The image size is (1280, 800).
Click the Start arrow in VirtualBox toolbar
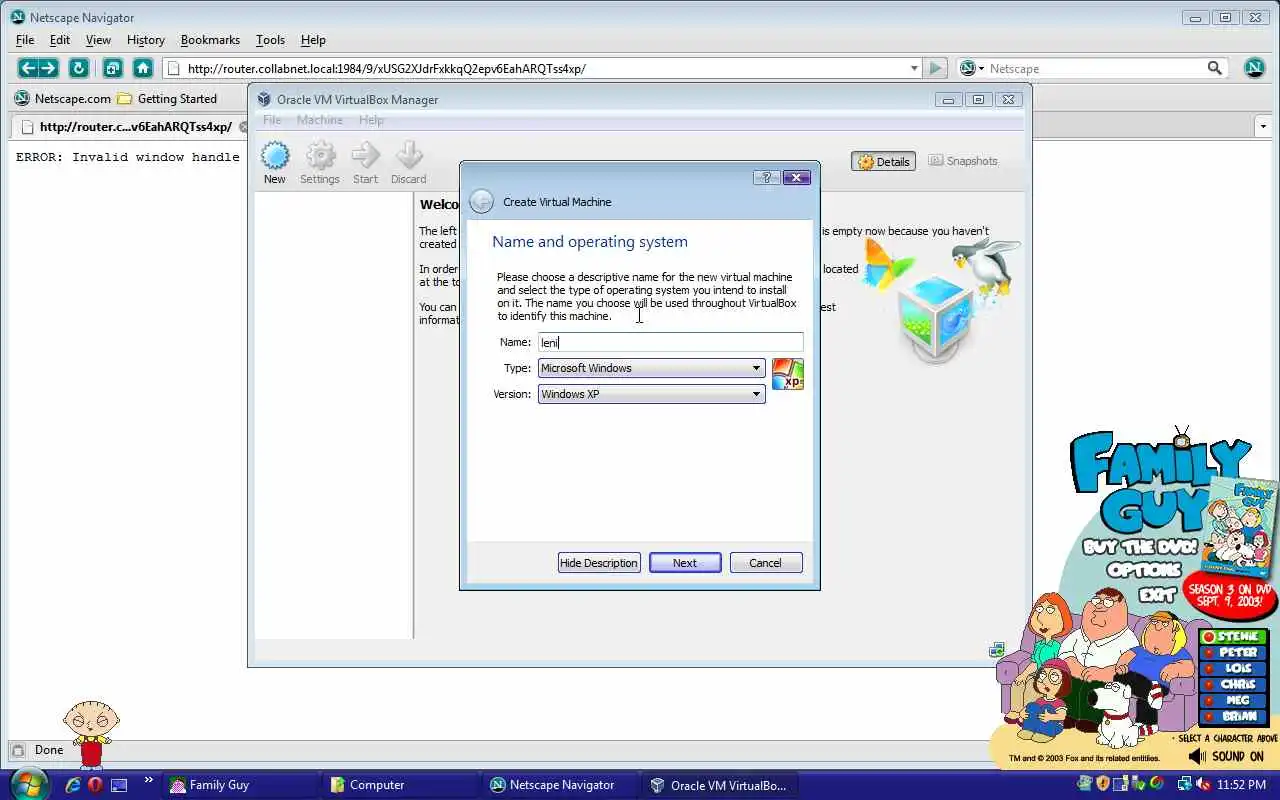366,156
